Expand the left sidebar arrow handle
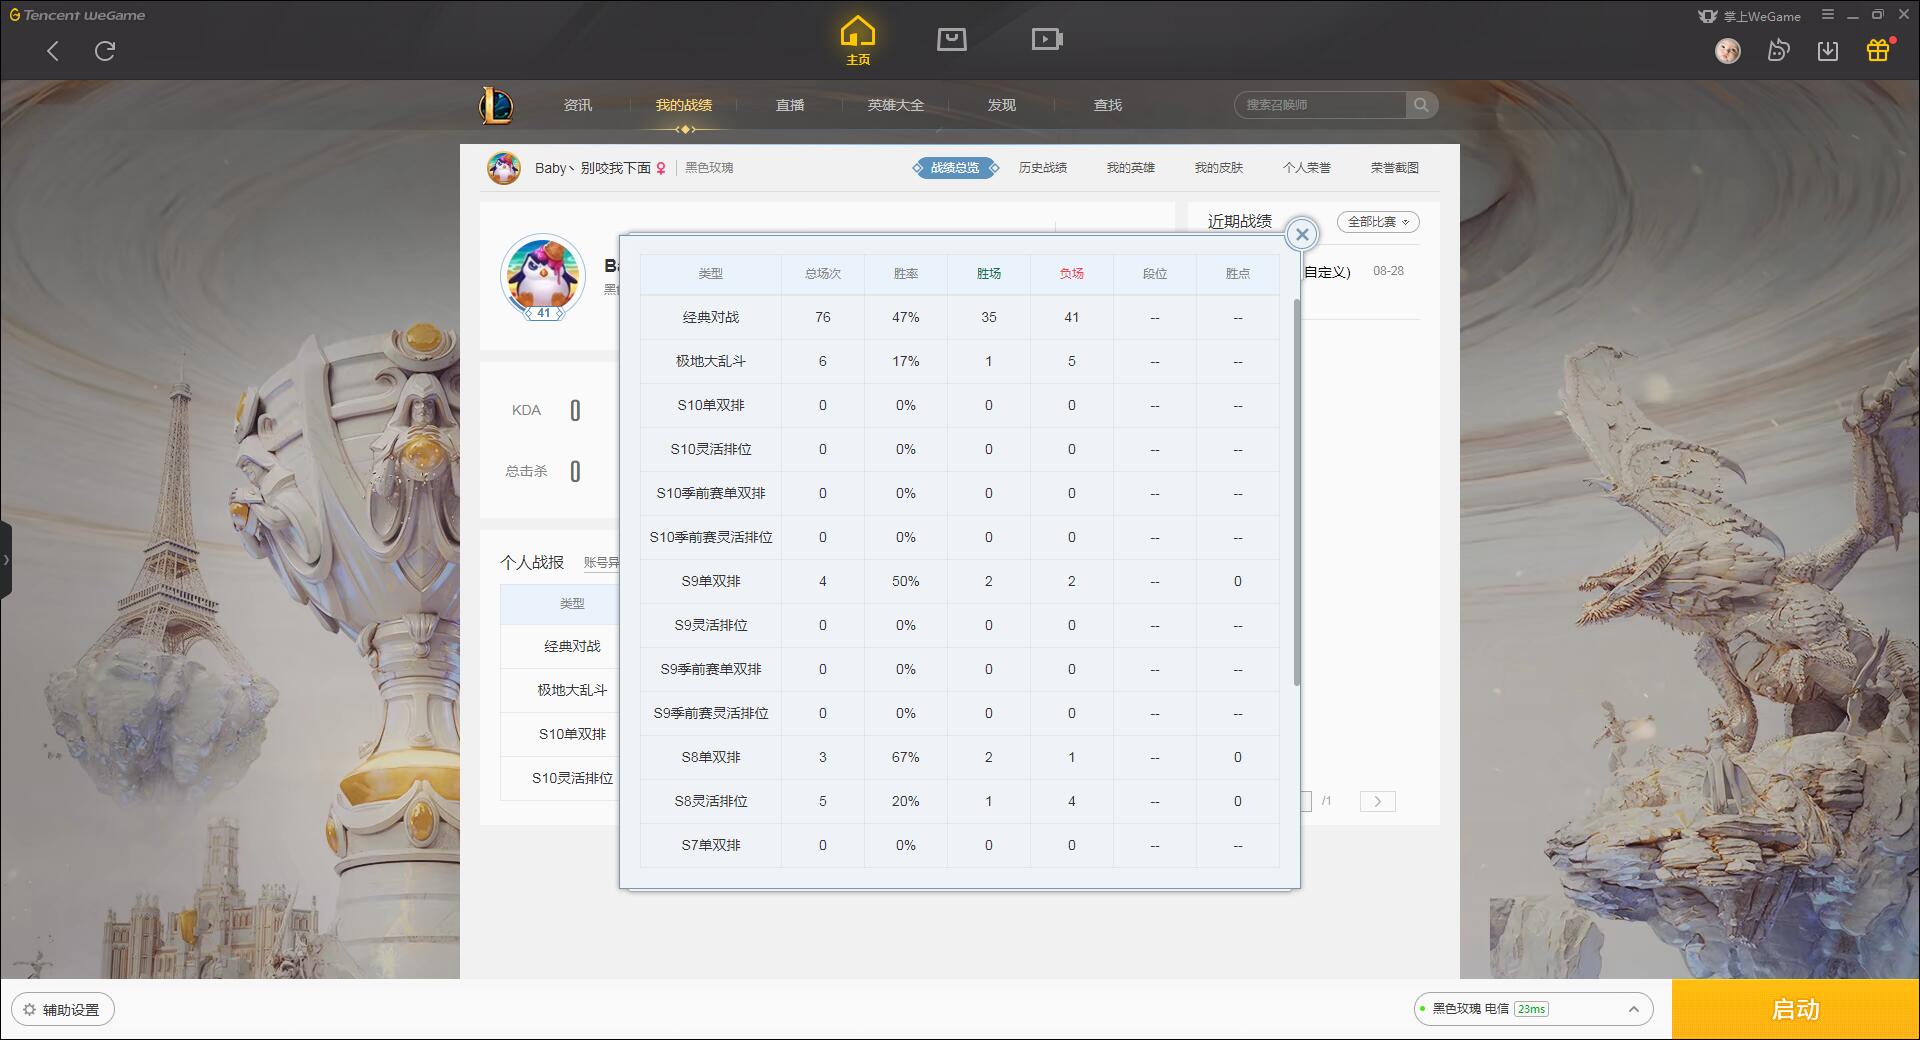 pyautogui.click(x=6, y=560)
